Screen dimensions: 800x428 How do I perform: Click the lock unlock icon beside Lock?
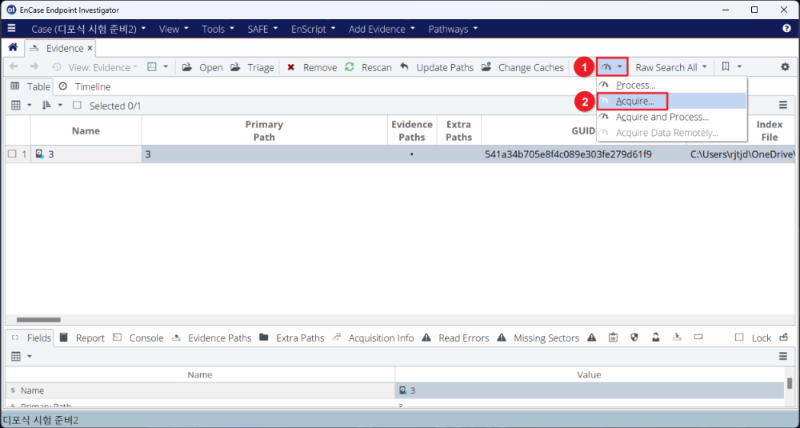click(x=784, y=337)
